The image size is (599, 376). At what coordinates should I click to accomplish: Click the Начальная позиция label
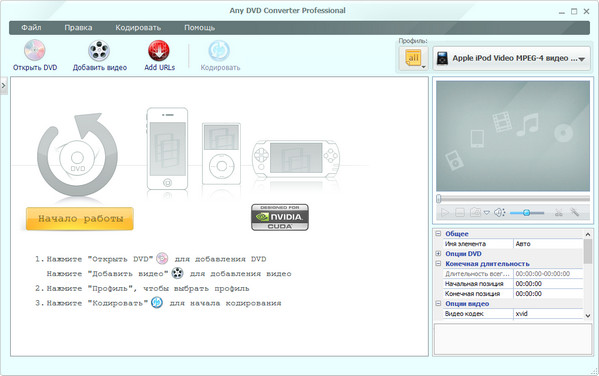coord(474,284)
